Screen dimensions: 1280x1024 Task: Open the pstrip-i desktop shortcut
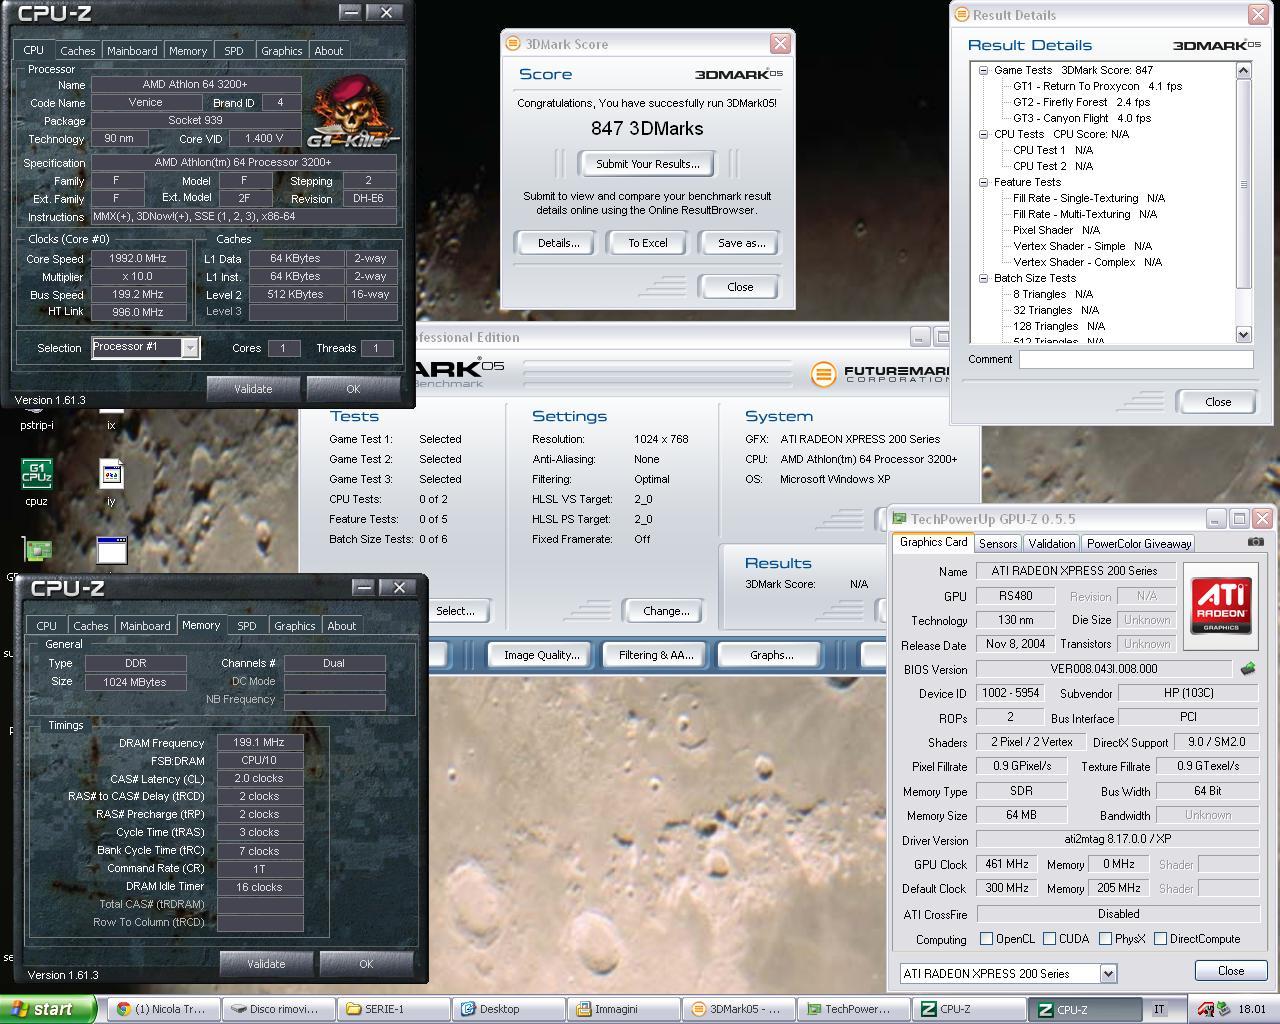click(x=36, y=418)
